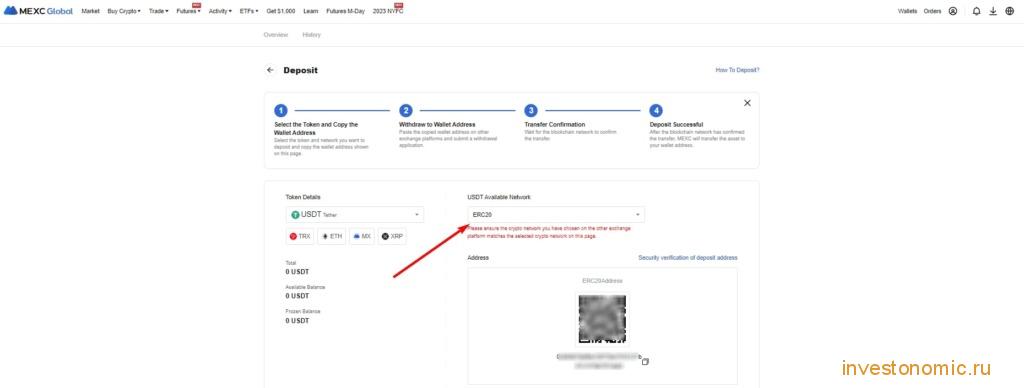Image resolution: width=1024 pixels, height=388 pixels.
Task: Switch to the History tab
Action: [312, 35]
